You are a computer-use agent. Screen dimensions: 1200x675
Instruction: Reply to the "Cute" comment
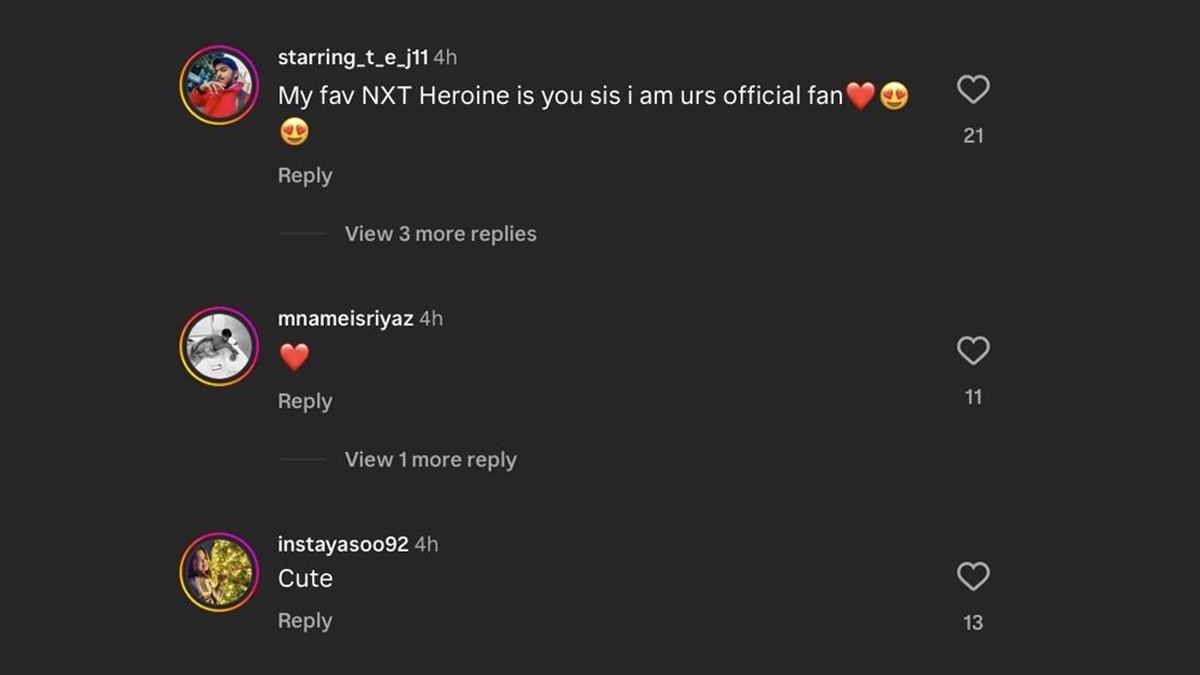(305, 621)
